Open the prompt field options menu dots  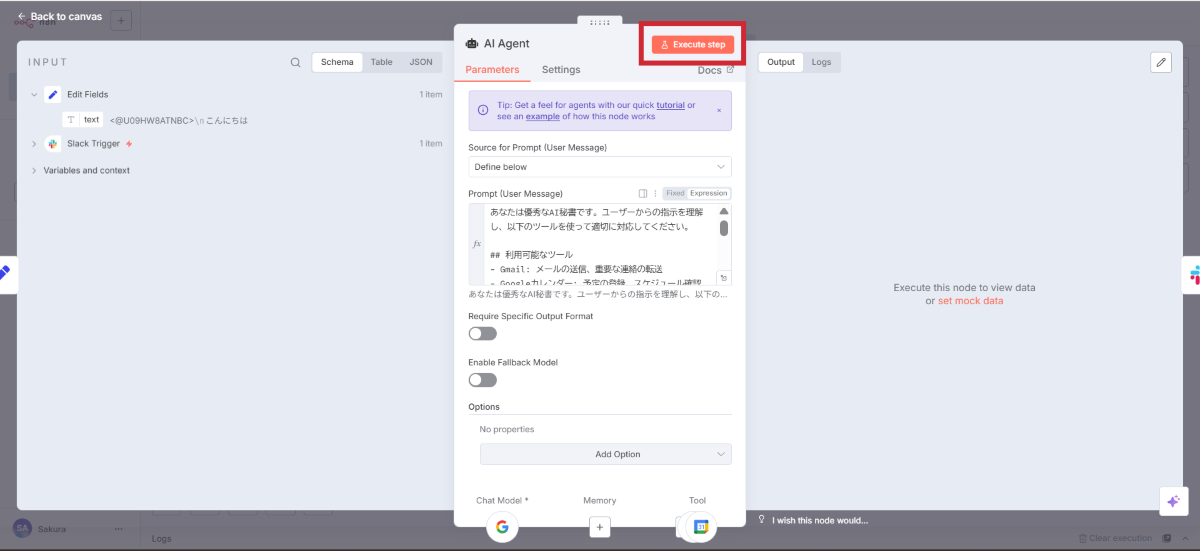655,194
